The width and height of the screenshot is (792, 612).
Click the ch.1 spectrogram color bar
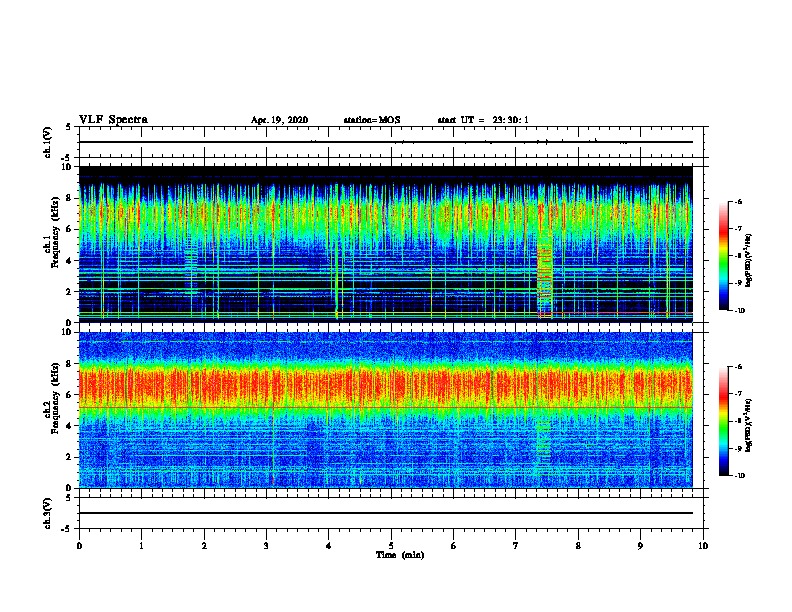(x=724, y=256)
